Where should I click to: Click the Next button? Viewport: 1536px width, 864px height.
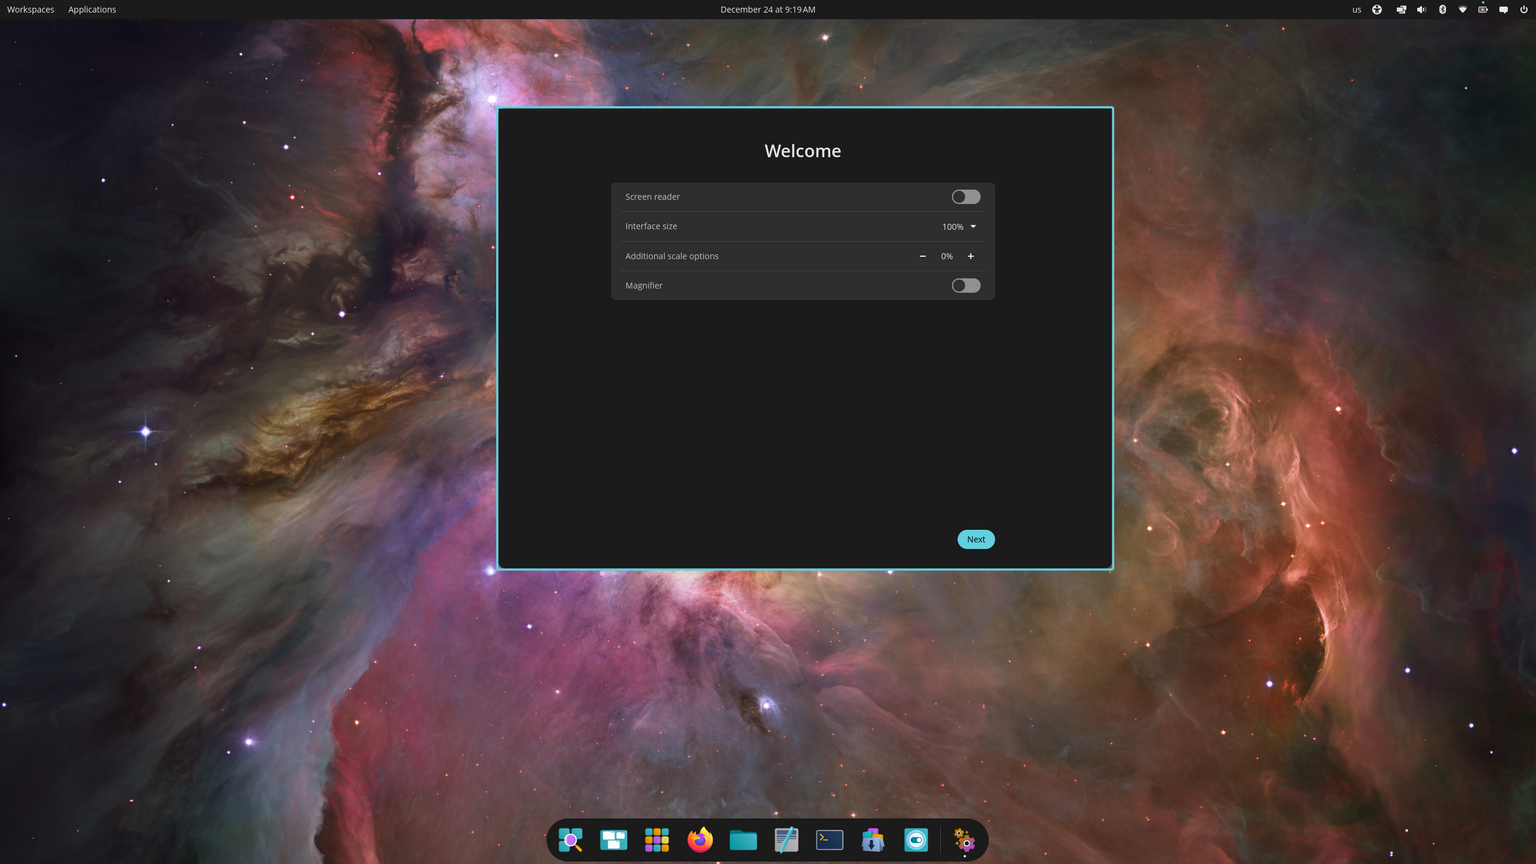(x=975, y=539)
